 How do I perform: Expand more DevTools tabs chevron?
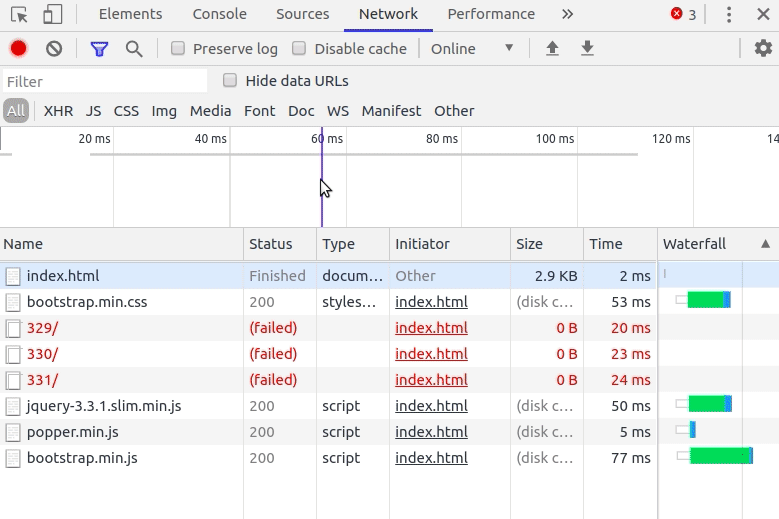click(x=567, y=14)
